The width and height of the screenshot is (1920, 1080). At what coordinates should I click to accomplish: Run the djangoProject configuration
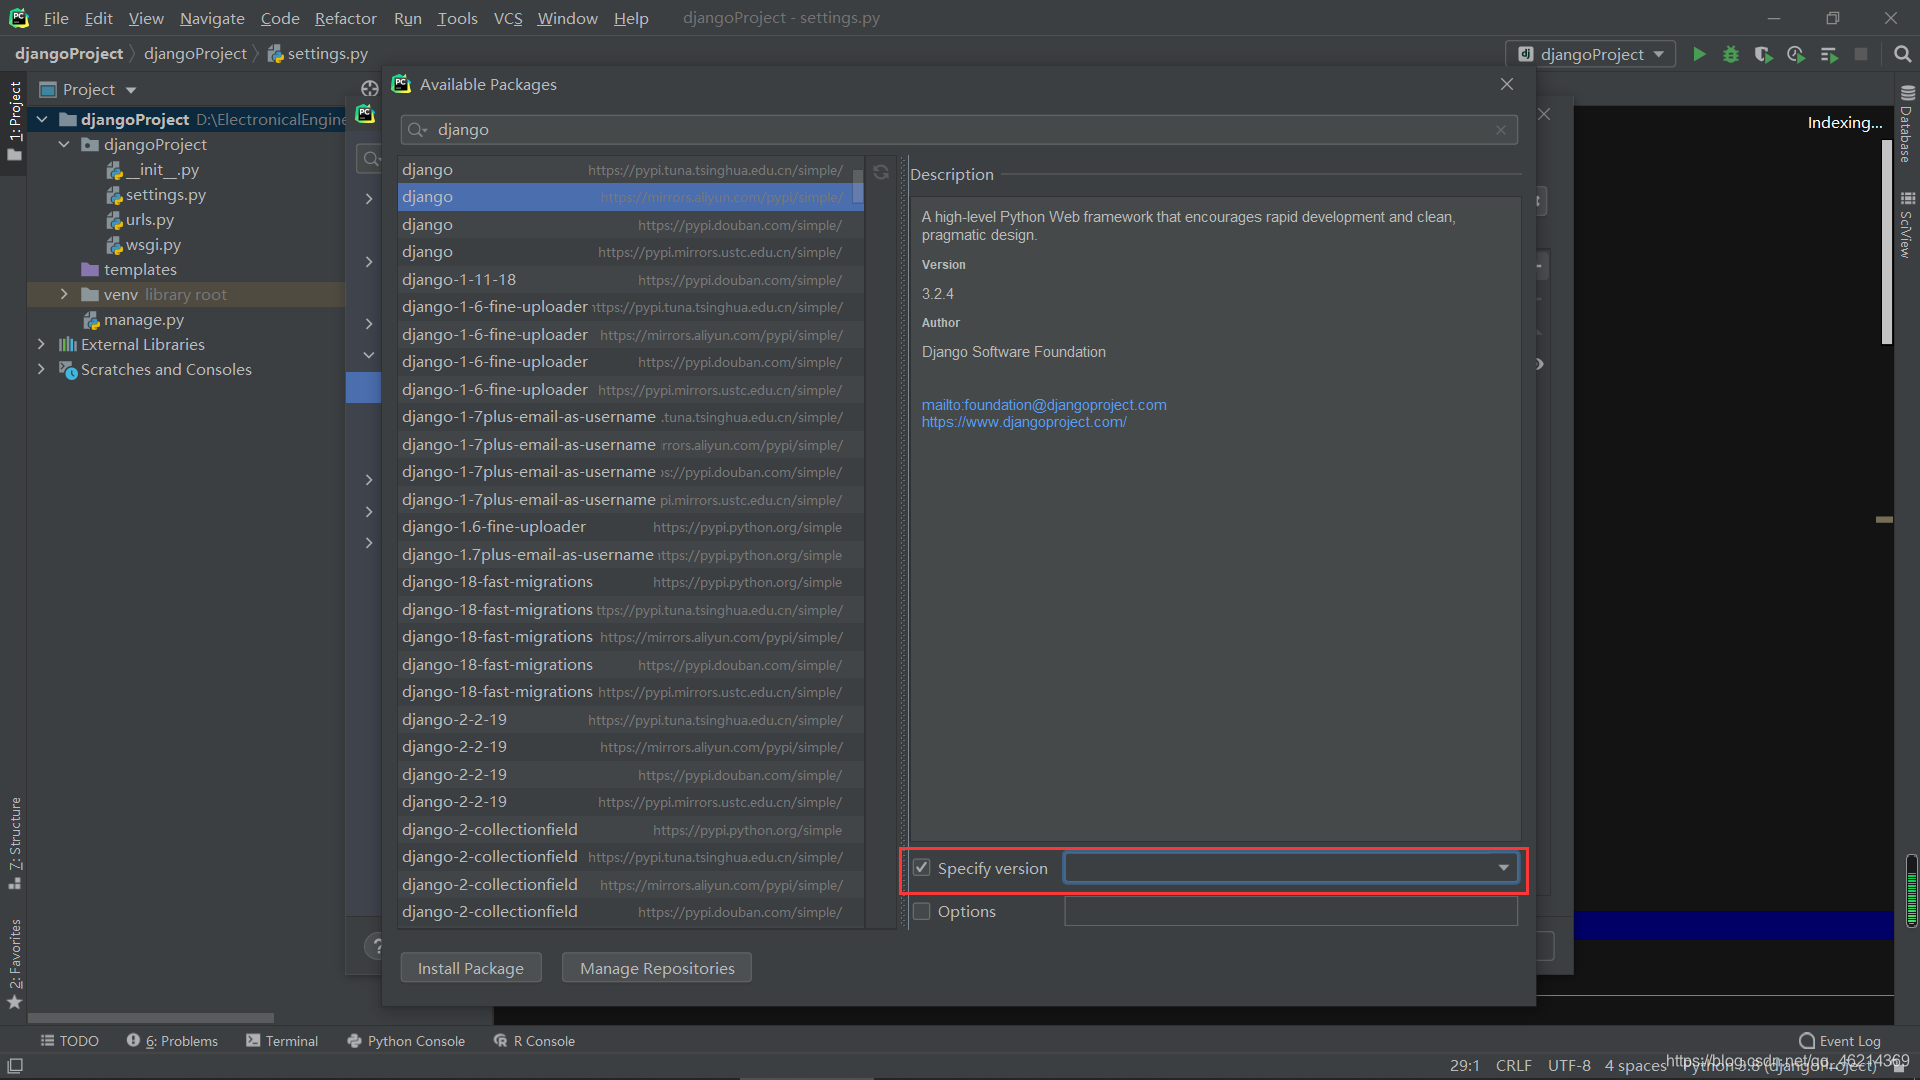pyautogui.click(x=1699, y=54)
